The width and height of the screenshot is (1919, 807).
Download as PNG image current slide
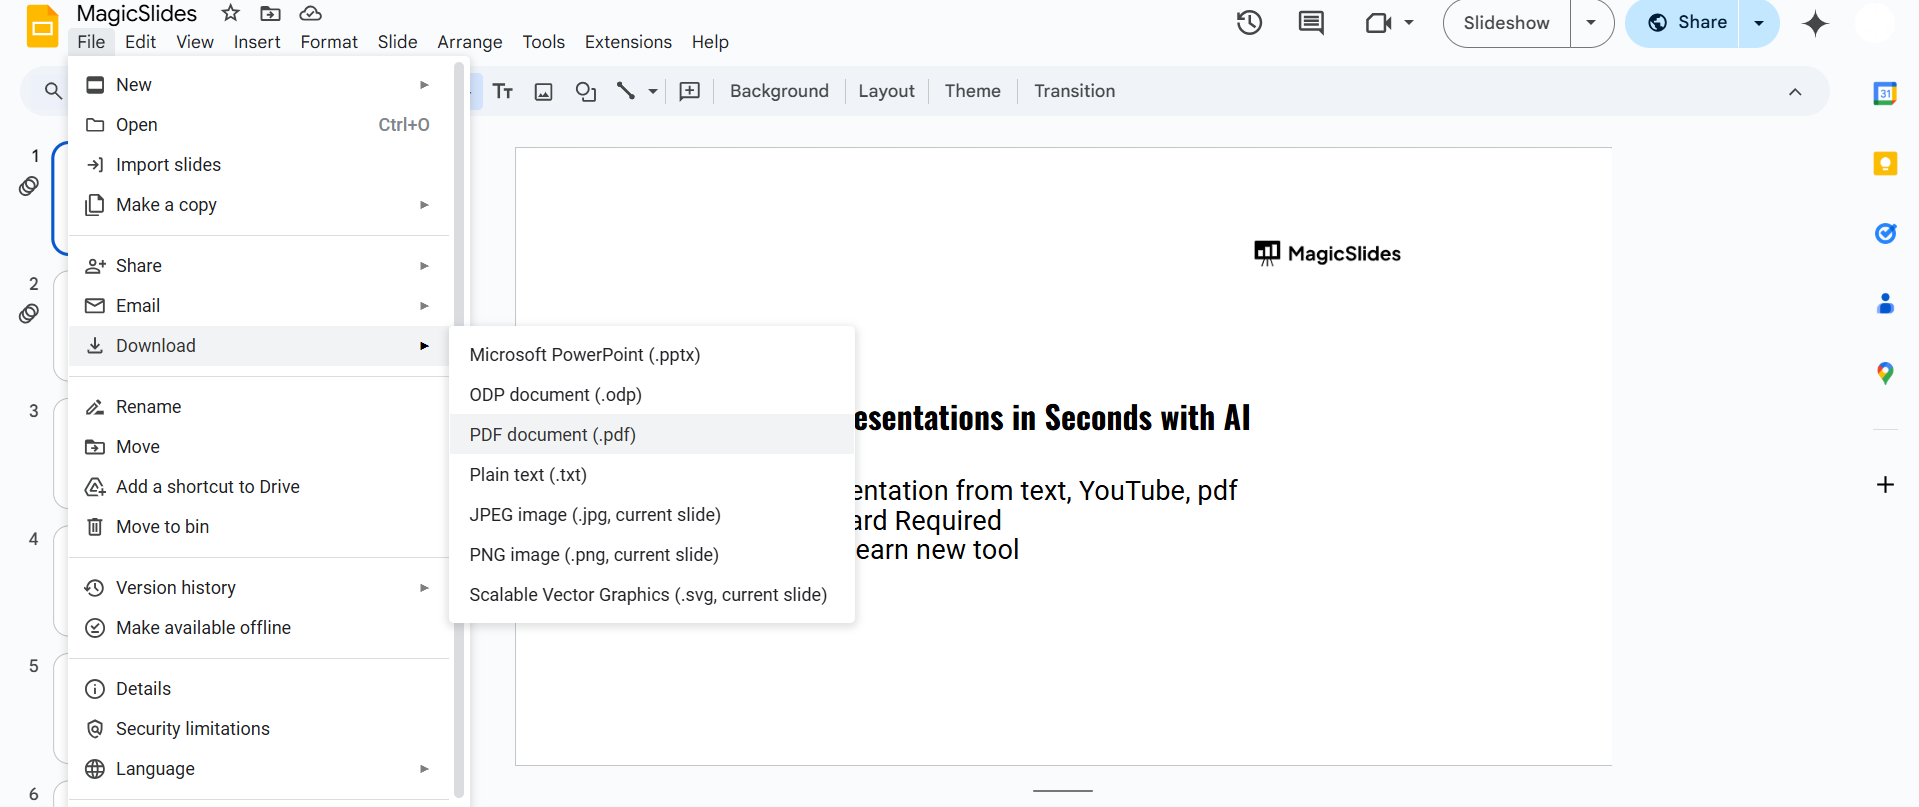tap(652, 555)
